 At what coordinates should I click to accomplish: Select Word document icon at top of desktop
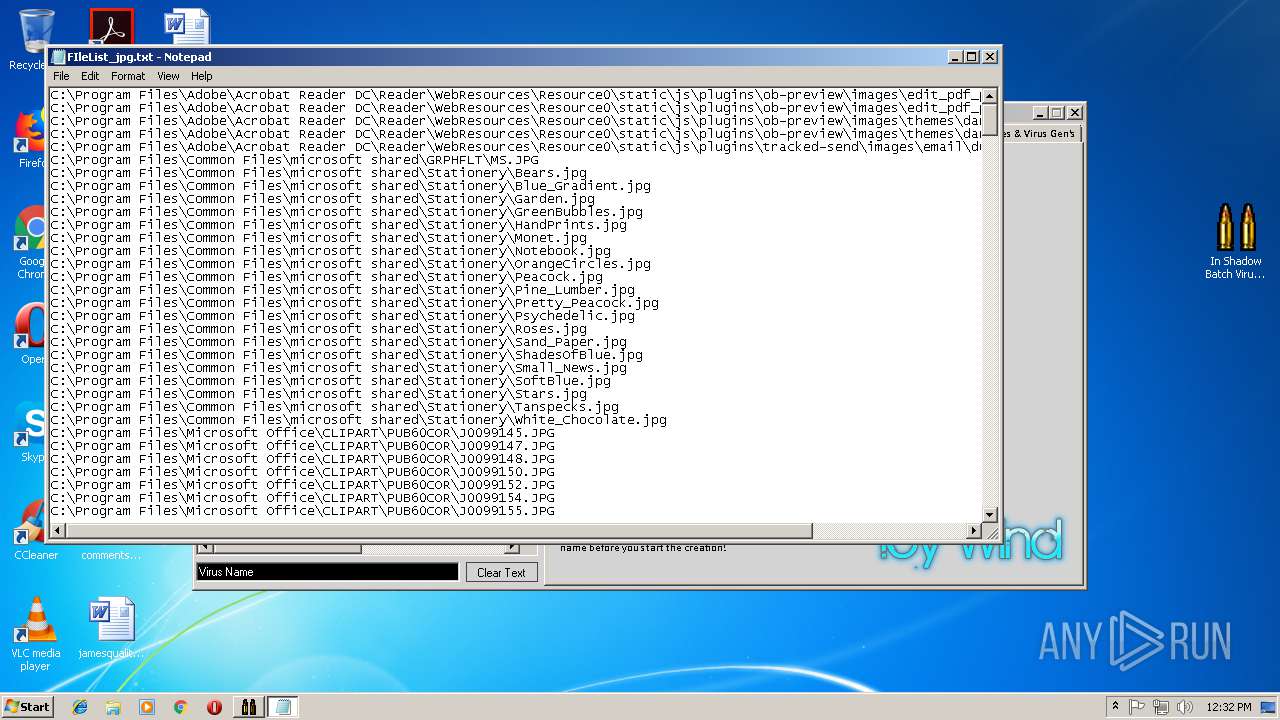tap(187, 27)
